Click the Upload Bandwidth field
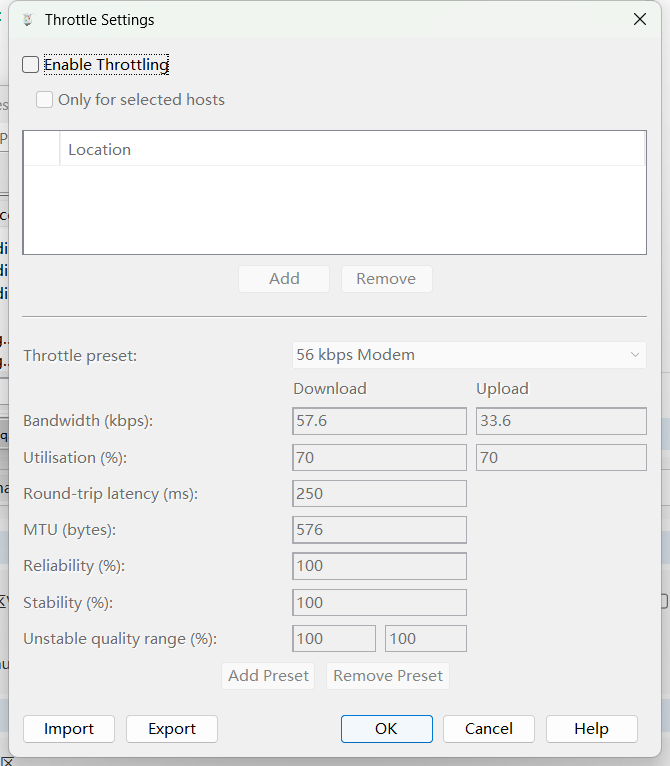This screenshot has height=766, width=670. 560,421
